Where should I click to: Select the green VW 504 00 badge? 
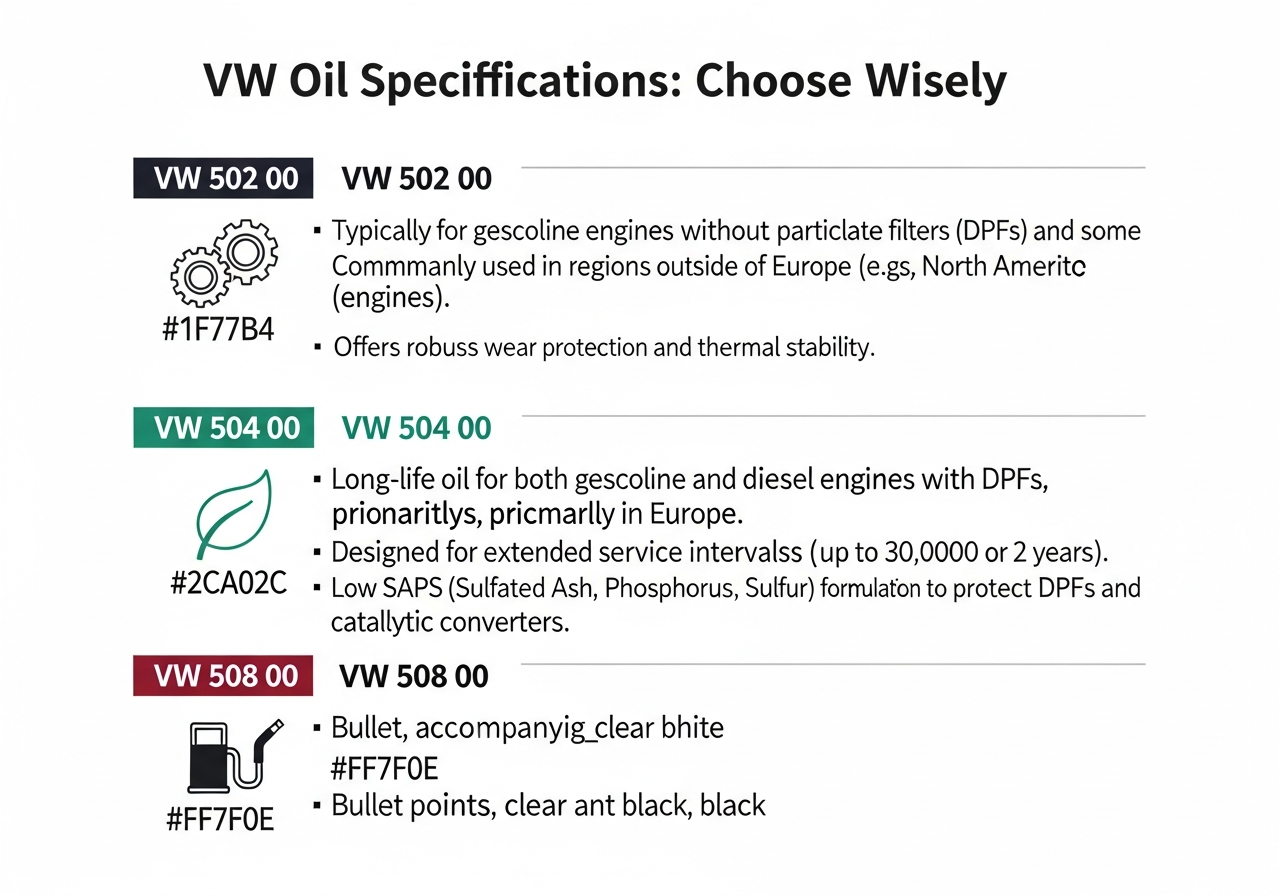pos(224,428)
